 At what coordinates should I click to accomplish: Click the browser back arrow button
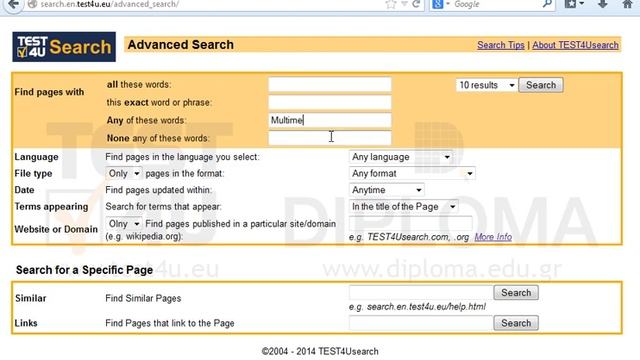(x=13, y=4)
